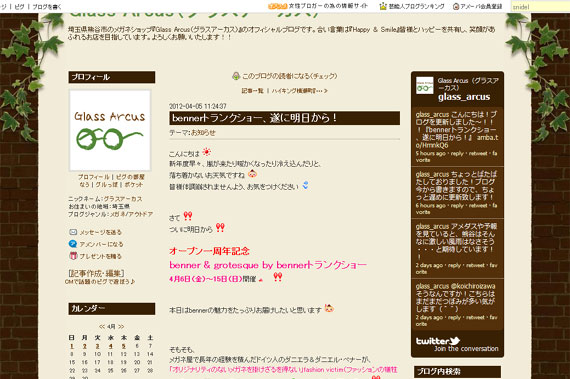Open the Glass Arcus profile logo image
Viewport: 570px width, 379px height.
click(110, 130)
